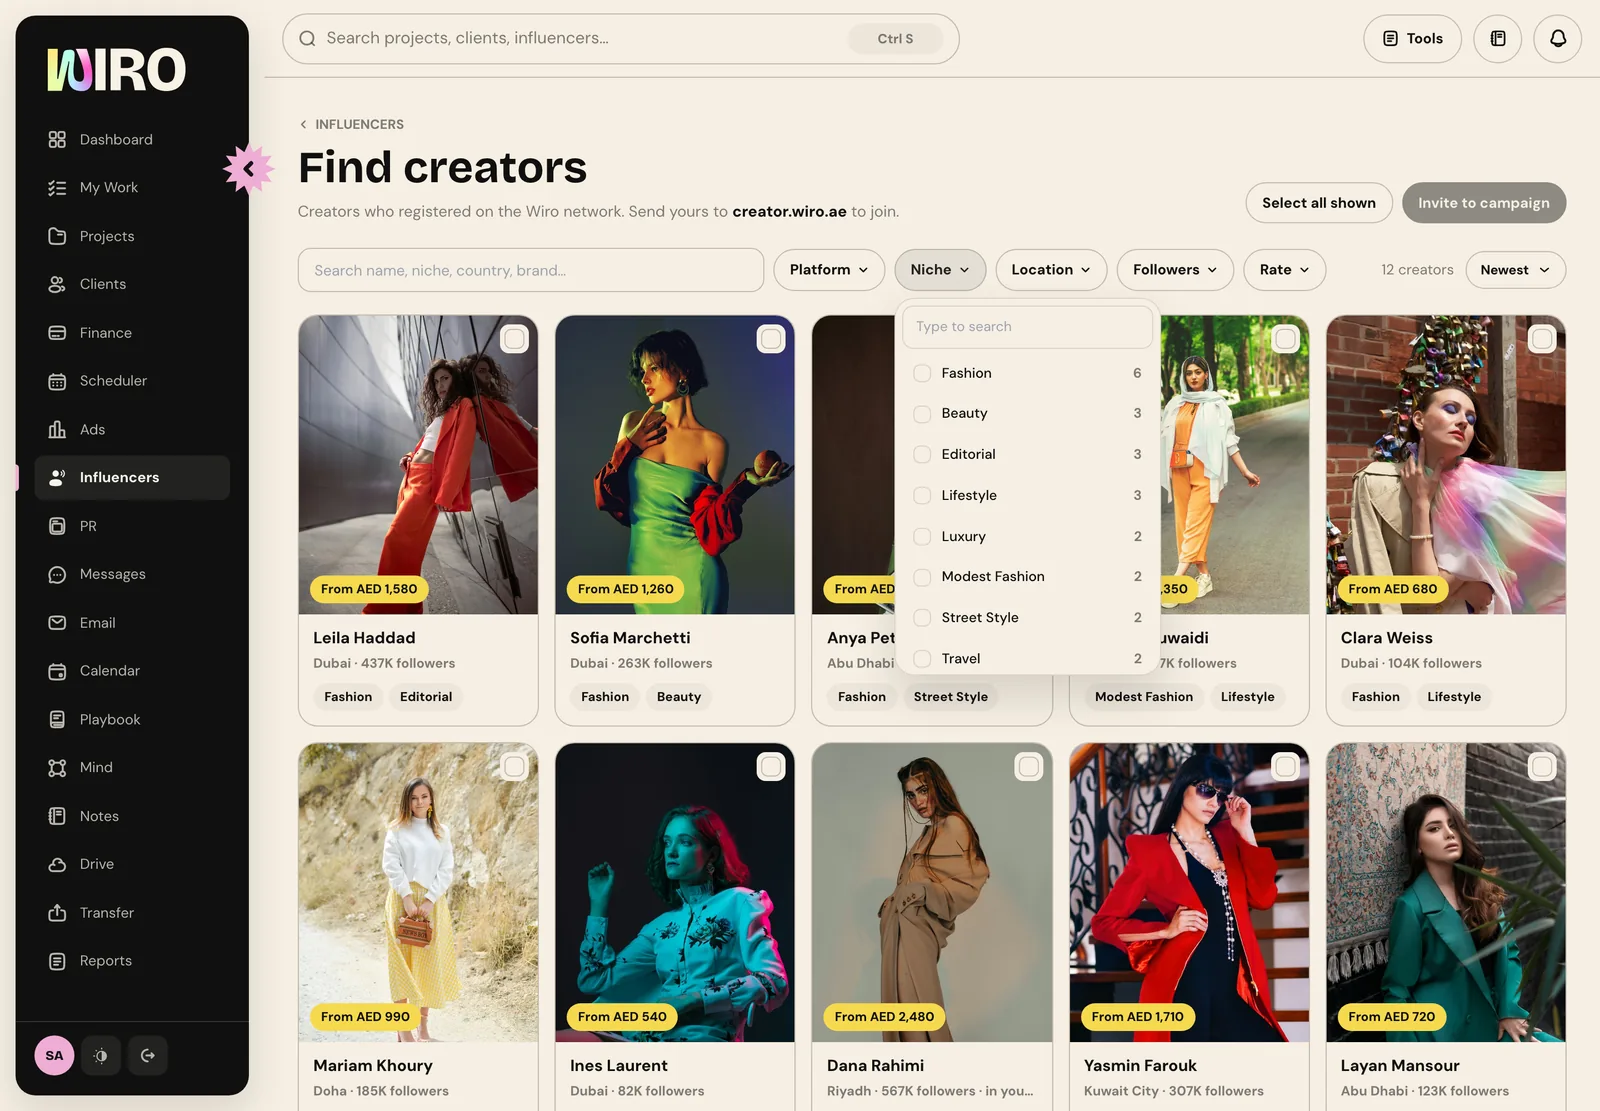
Task: Select Leila Haddad's card checkbox
Action: (514, 339)
